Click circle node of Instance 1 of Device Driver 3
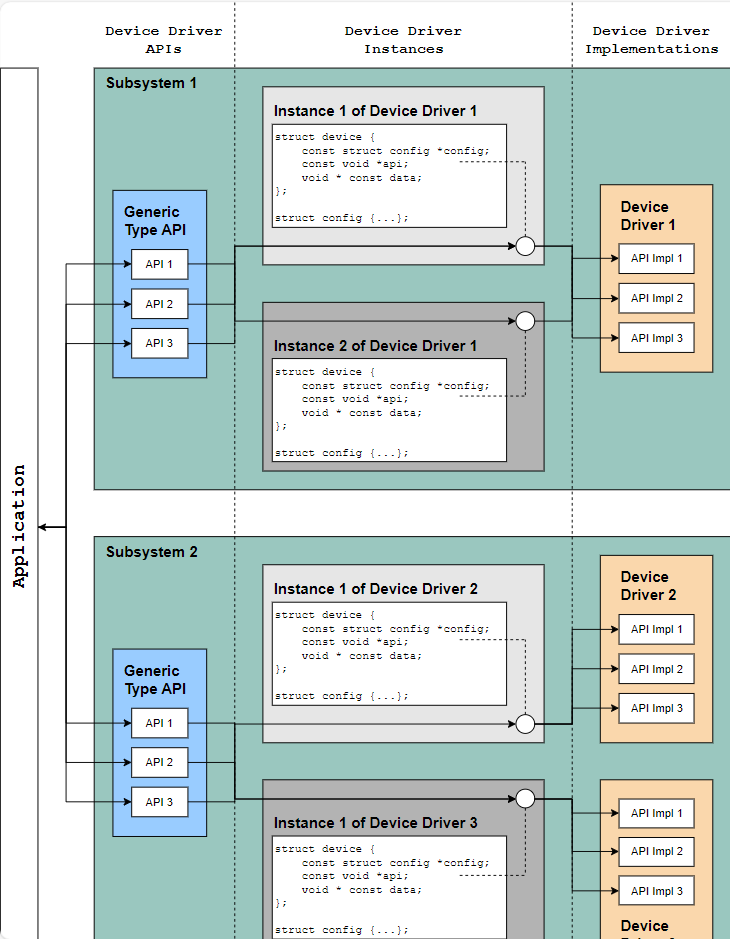Viewport: 730px width, 939px height. point(525,798)
